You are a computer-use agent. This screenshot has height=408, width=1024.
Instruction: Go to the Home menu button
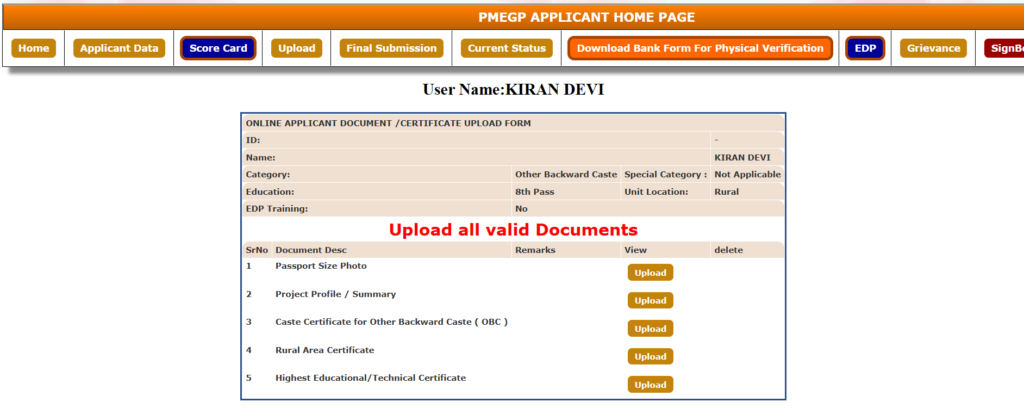pyautogui.click(x=33, y=48)
